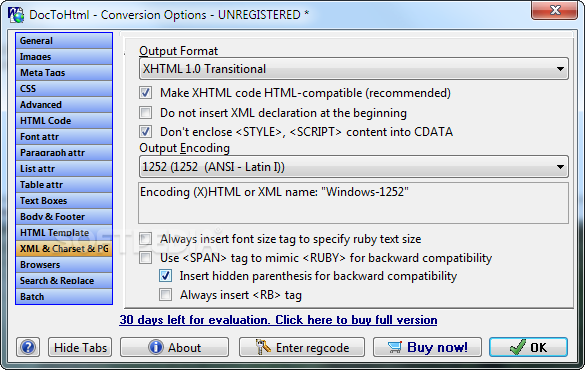The image size is (585, 370).
Task: Enable Do not insert XML declaration option
Action: click(146, 112)
